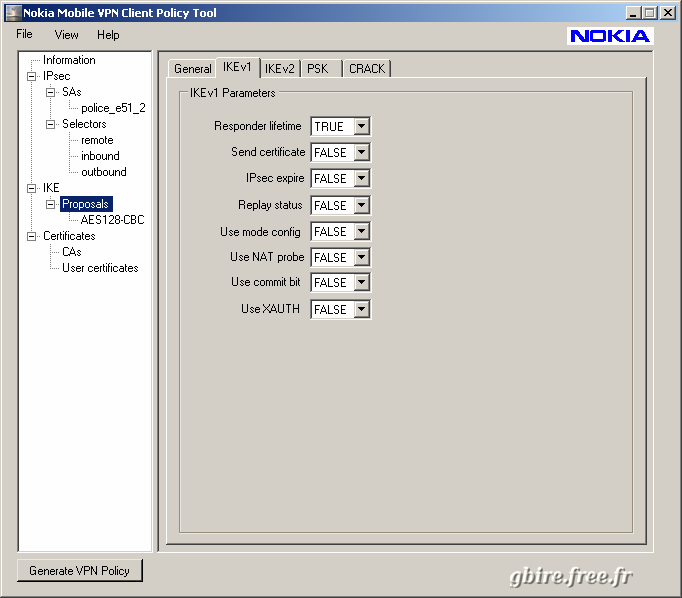Select the Proposals tree item
This screenshot has height=598, width=682.
click(86, 204)
